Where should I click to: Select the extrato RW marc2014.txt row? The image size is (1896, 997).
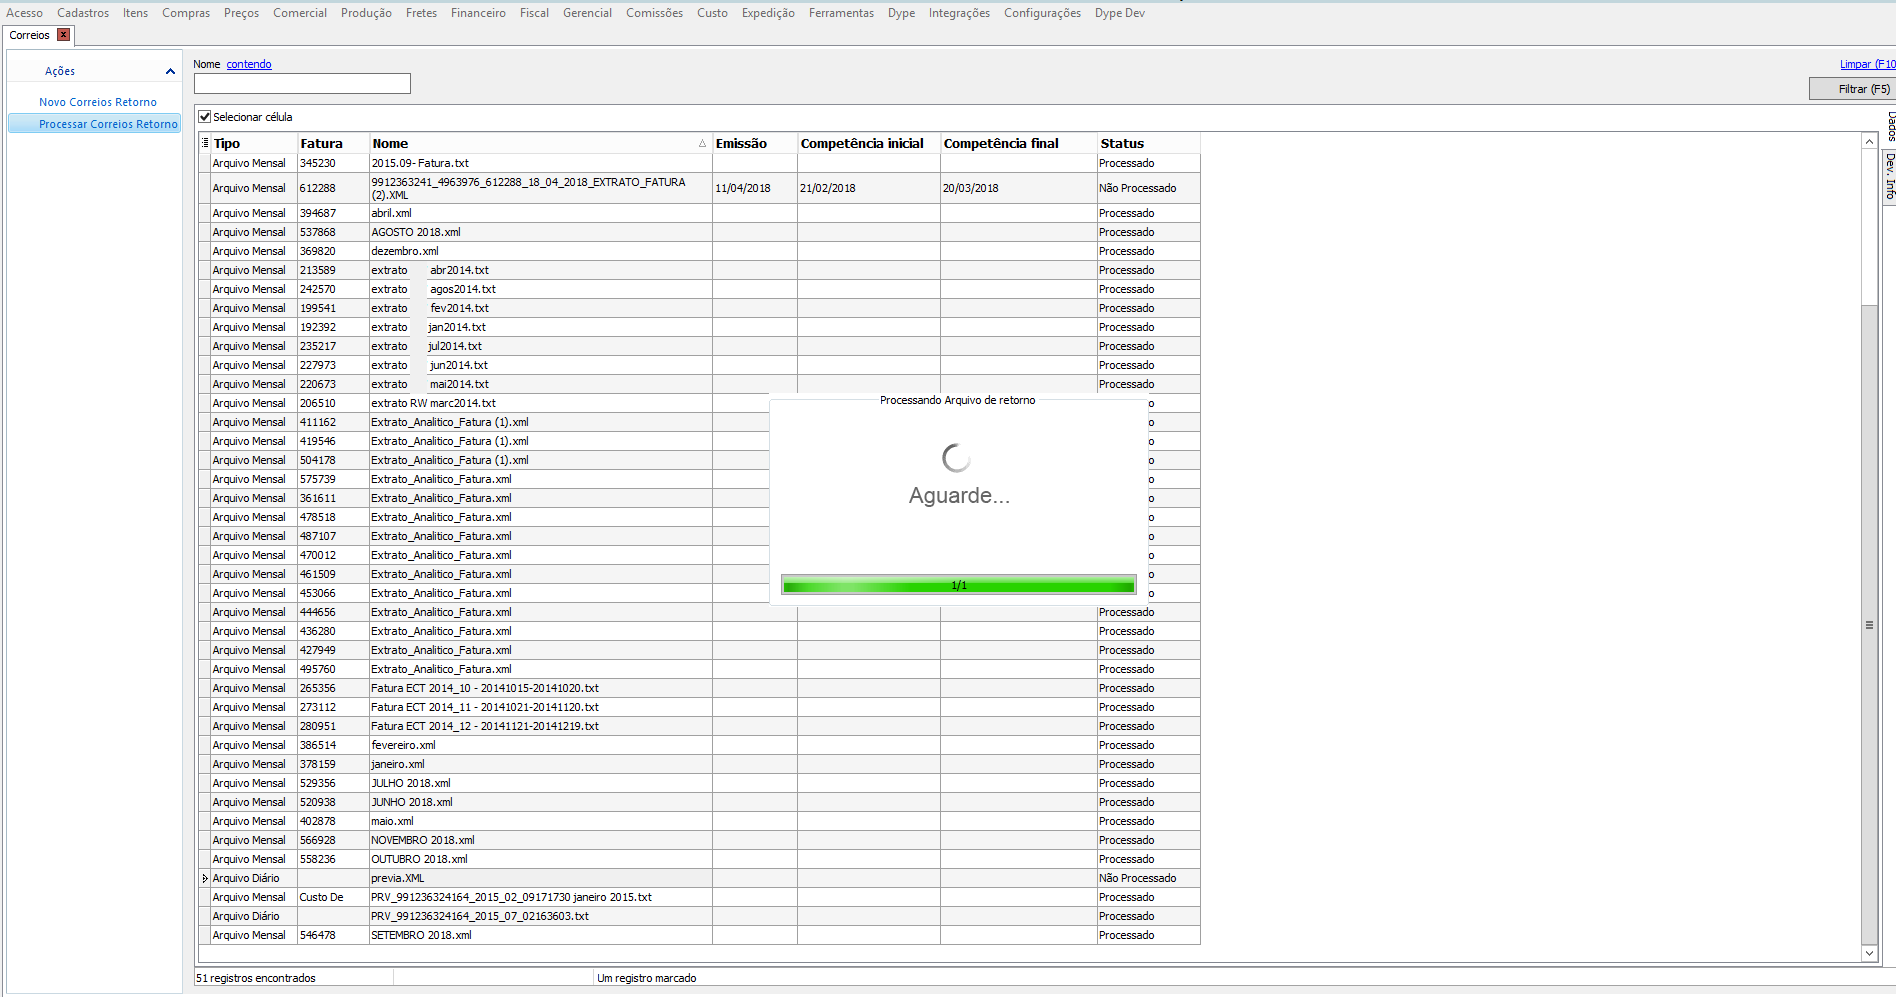[700, 403]
